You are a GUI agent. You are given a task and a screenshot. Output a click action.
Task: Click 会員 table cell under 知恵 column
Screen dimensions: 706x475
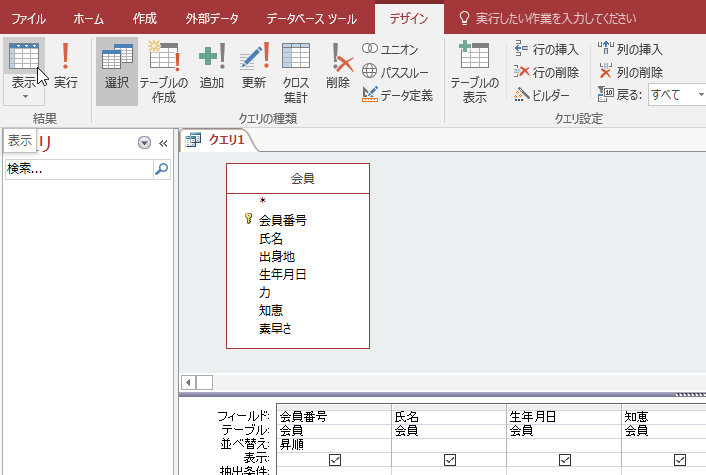tap(664, 431)
